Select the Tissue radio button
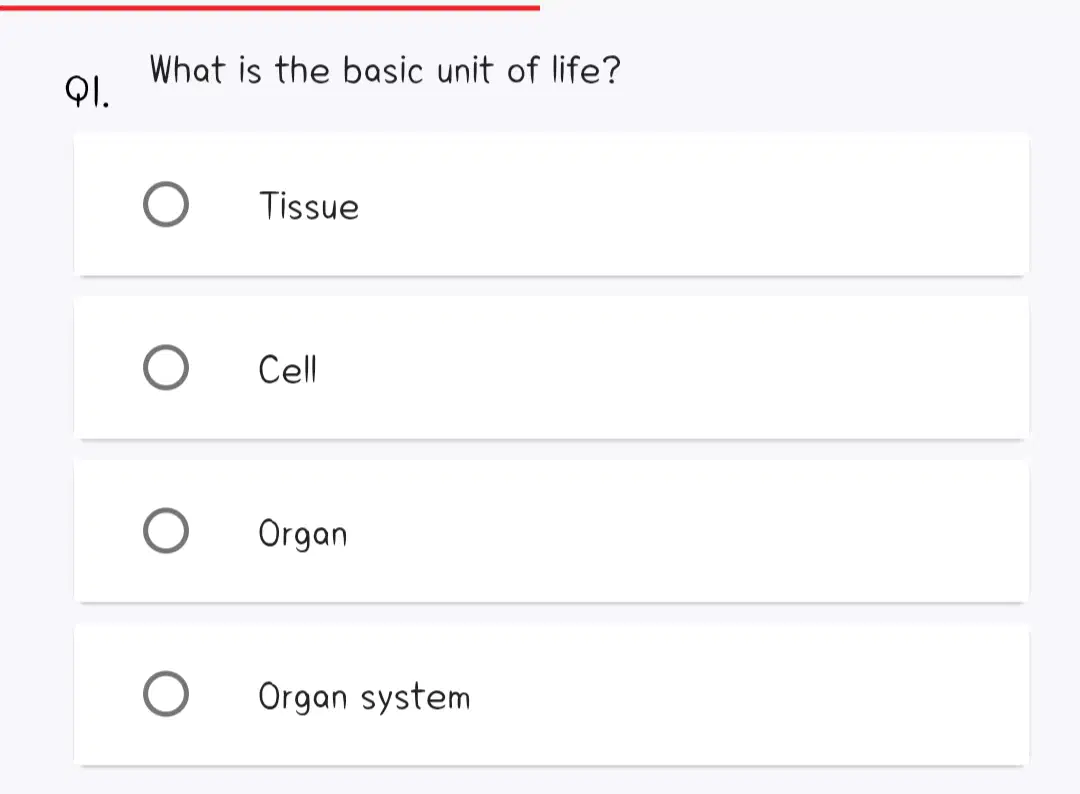The height and width of the screenshot is (794, 1080). click(x=166, y=205)
